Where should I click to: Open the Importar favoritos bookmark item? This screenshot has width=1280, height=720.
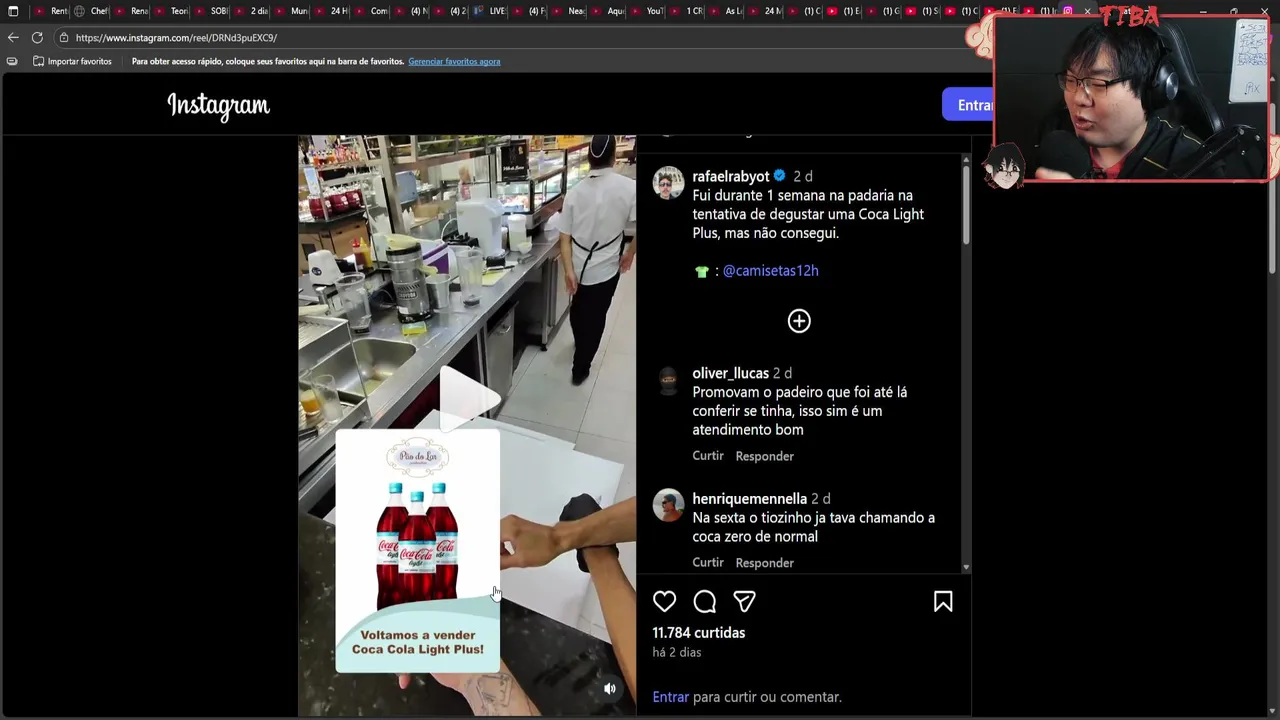point(72,61)
